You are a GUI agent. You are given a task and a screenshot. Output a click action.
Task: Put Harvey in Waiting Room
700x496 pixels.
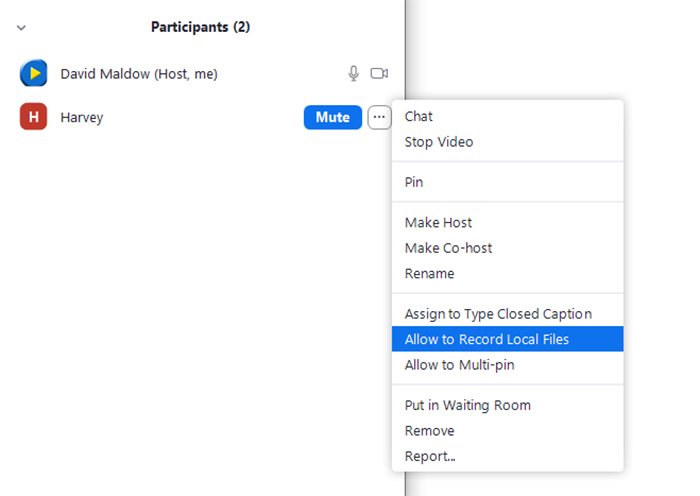point(467,405)
